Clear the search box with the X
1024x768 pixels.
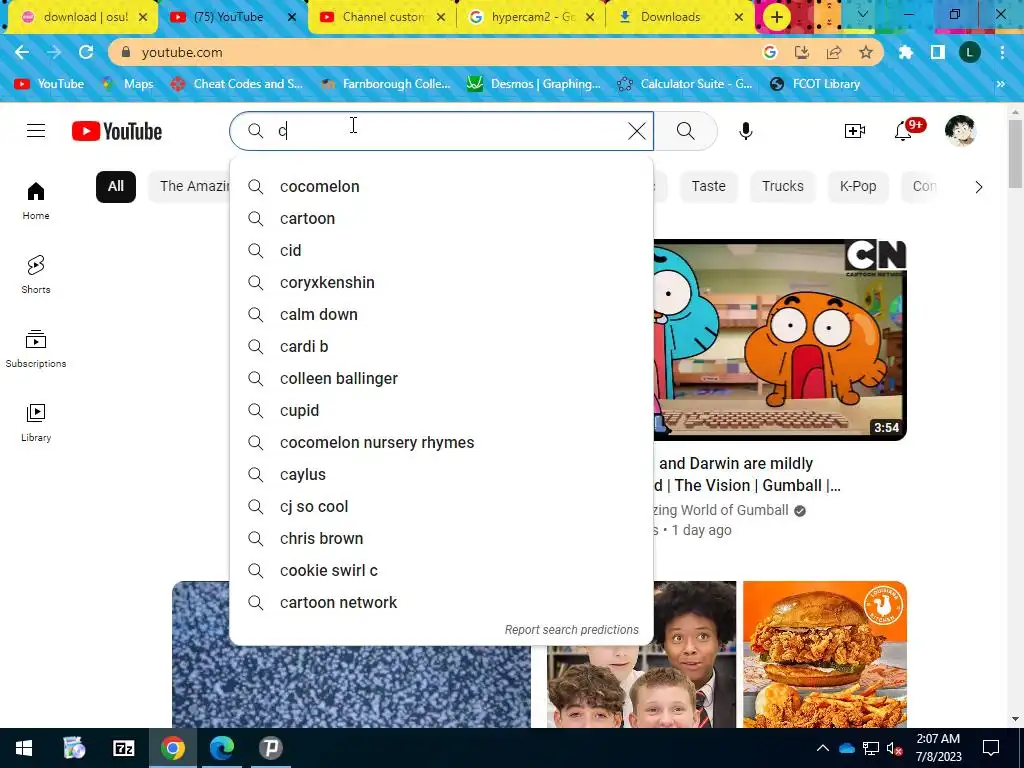point(637,131)
